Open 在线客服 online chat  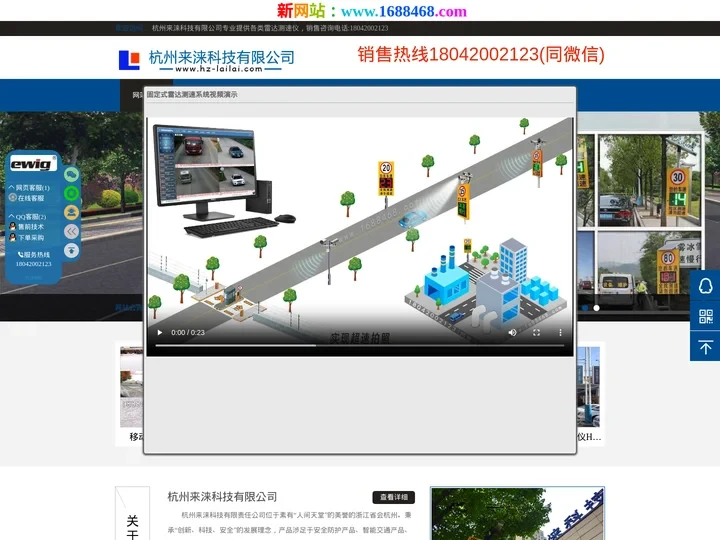tap(27, 198)
